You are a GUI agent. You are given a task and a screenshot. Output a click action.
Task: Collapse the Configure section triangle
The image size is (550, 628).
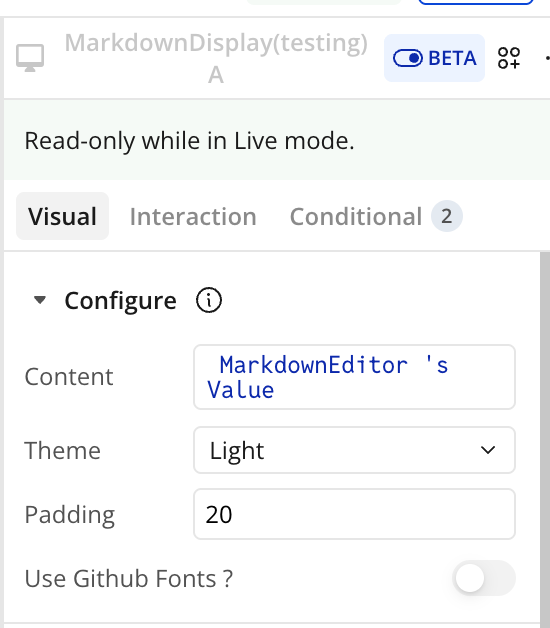[x=40, y=300]
